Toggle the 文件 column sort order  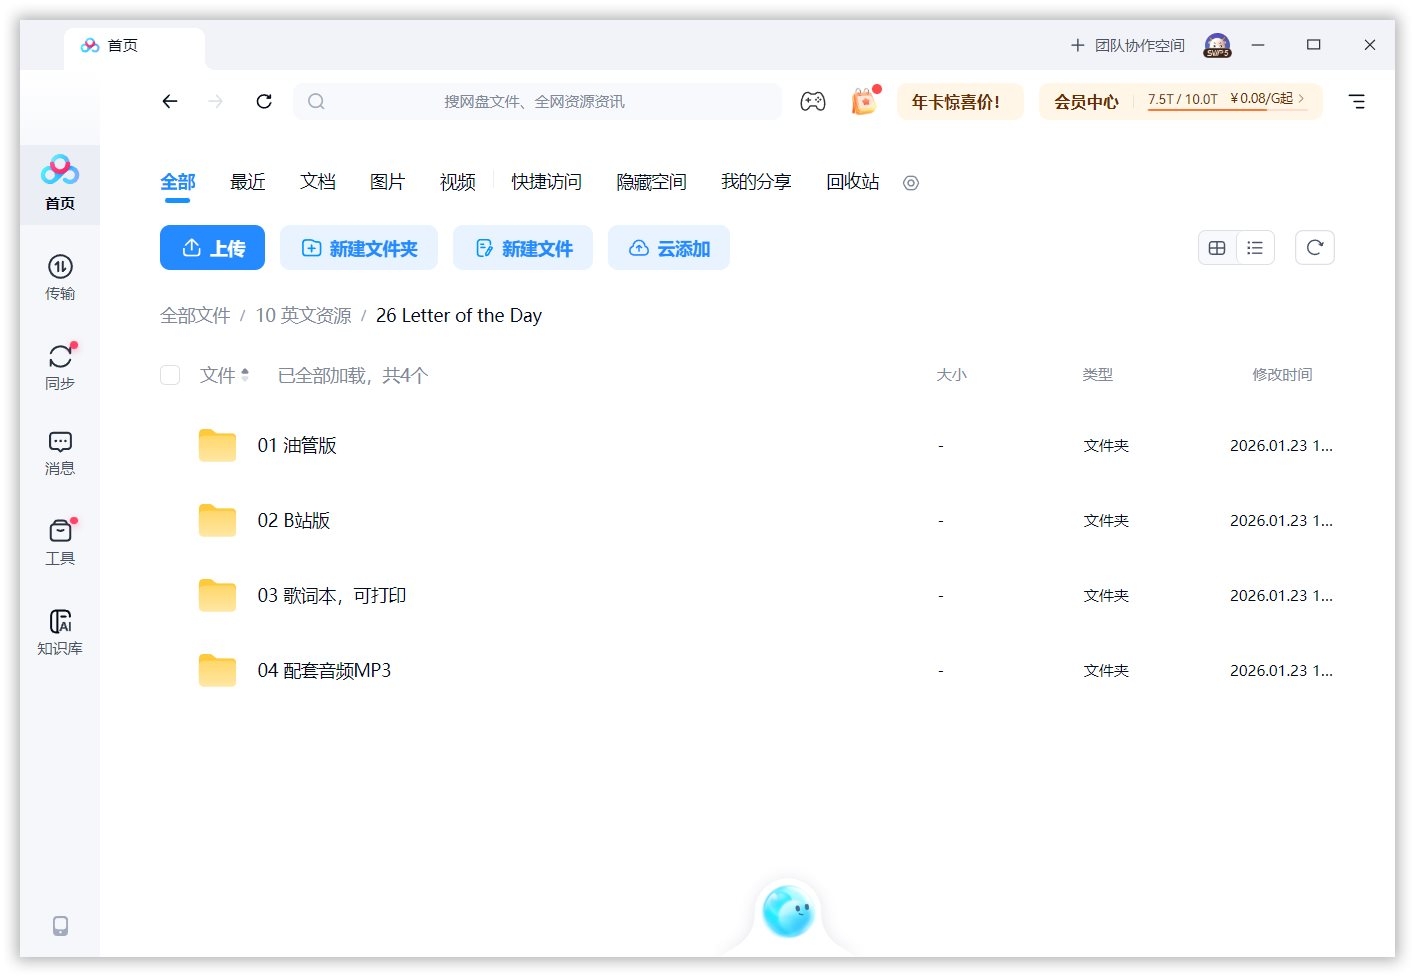pyautogui.click(x=224, y=375)
